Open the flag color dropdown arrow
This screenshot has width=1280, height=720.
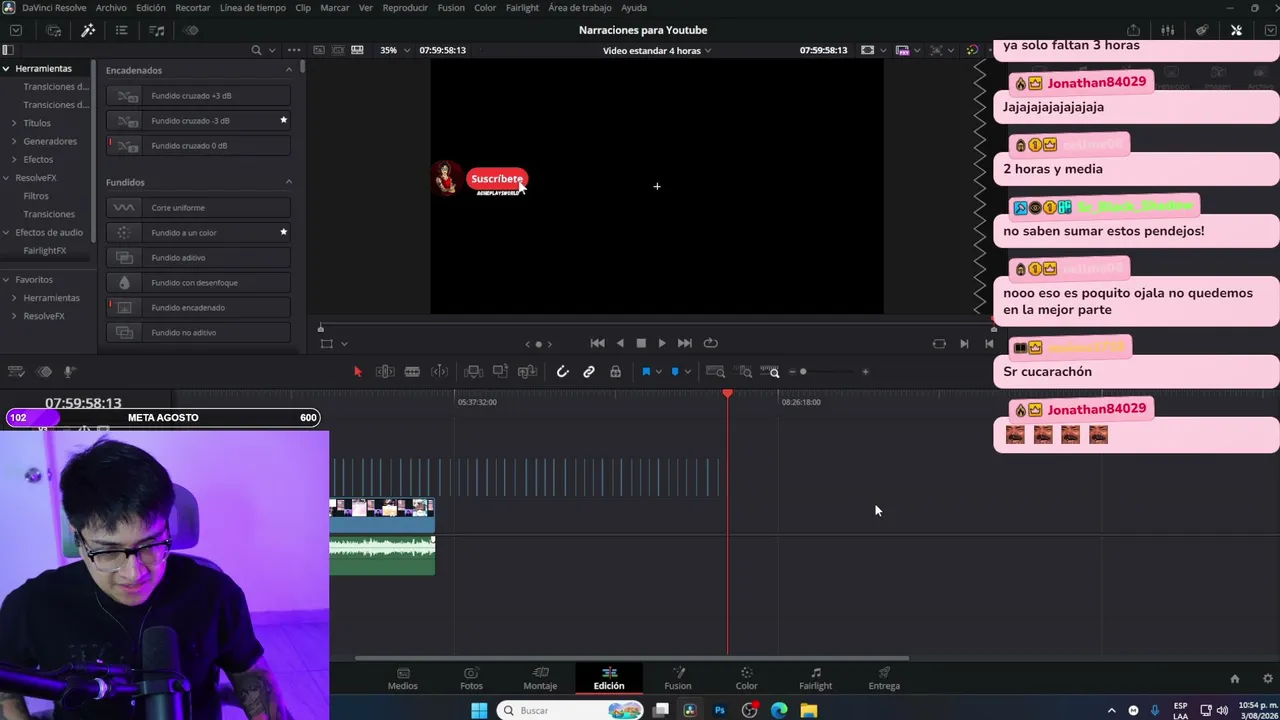click(x=658, y=372)
